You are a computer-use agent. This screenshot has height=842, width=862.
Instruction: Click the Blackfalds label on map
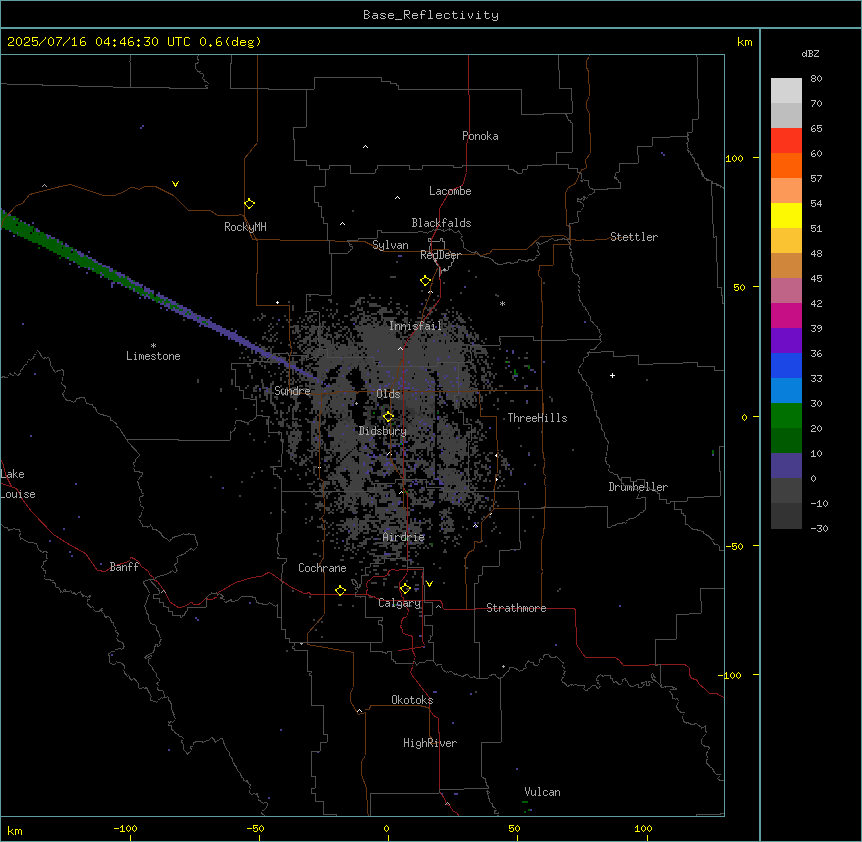(441, 223)
